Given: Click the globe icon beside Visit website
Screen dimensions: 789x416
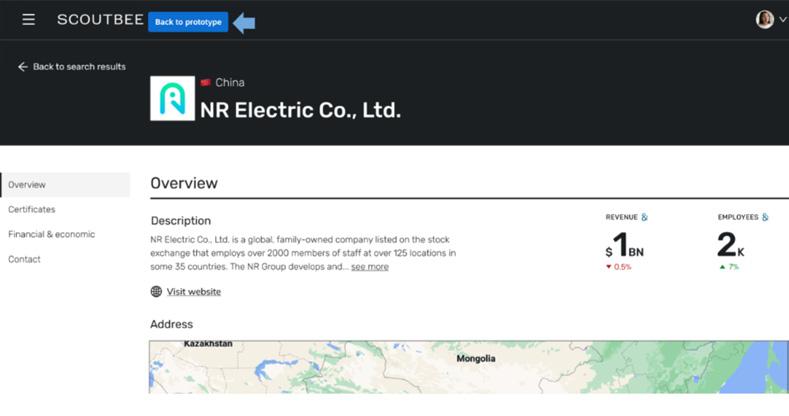Looking at the screenshot, I should tap(156, 292).
